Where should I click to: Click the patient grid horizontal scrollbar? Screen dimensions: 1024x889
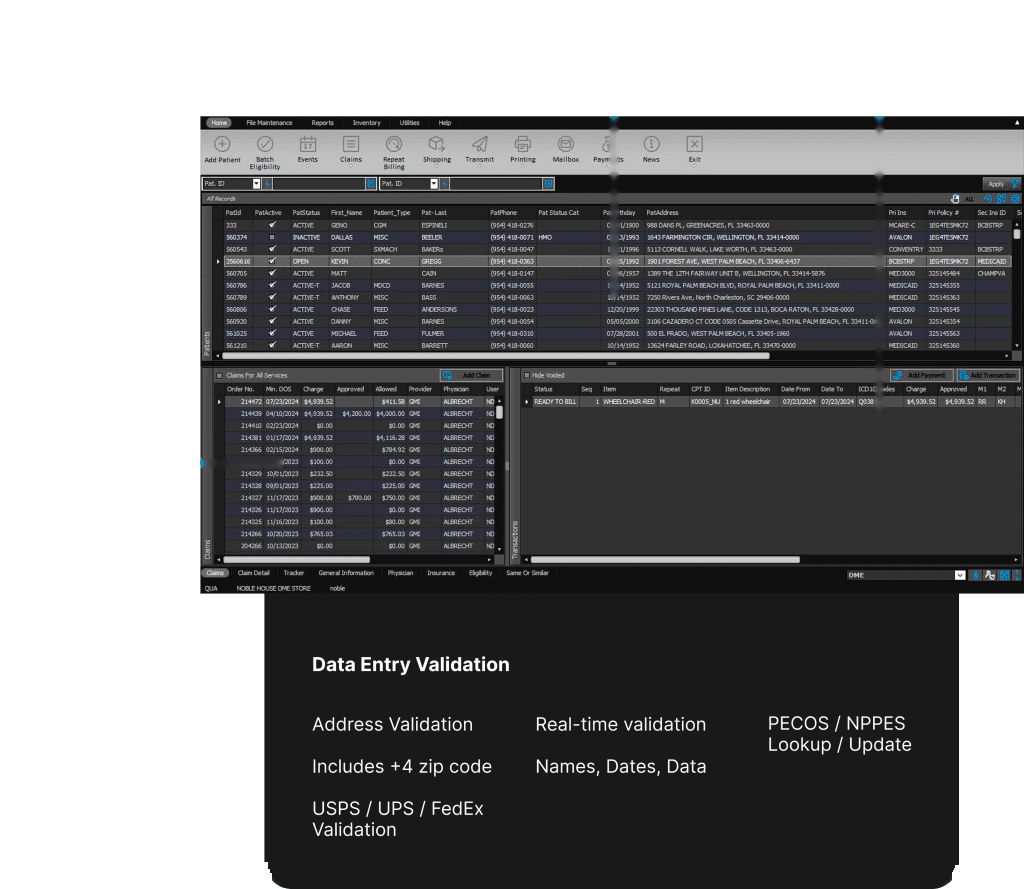pos(496,356)
